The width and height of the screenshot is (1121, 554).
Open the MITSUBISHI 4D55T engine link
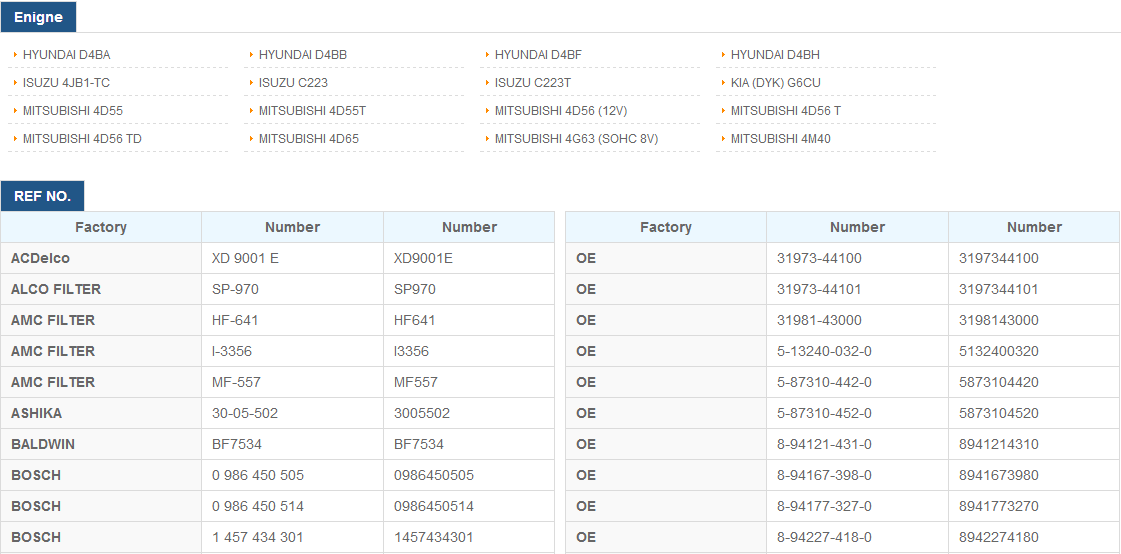point(312,110)
